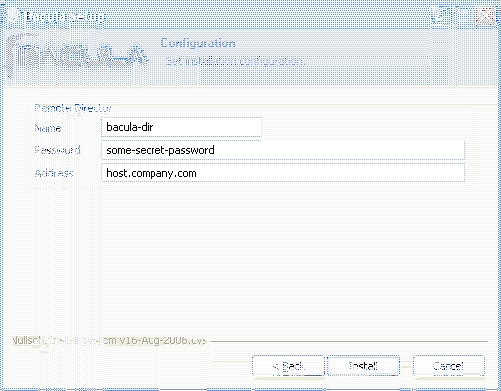
Task: Click the Remote Director group label
Action: tap(73, 108)
